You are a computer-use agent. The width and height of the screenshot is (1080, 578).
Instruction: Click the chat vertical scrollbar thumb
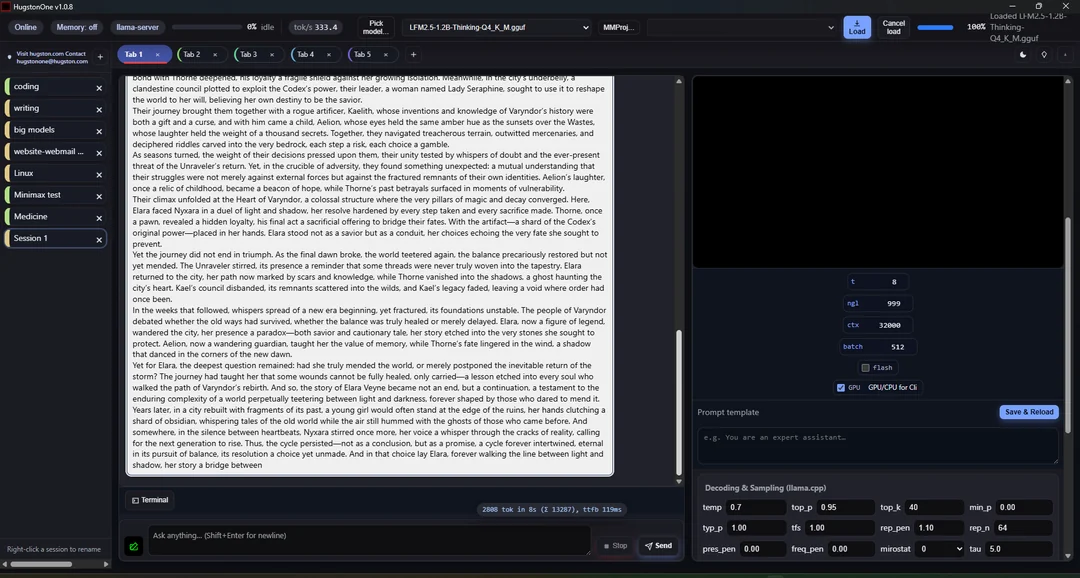coord(678,402)
